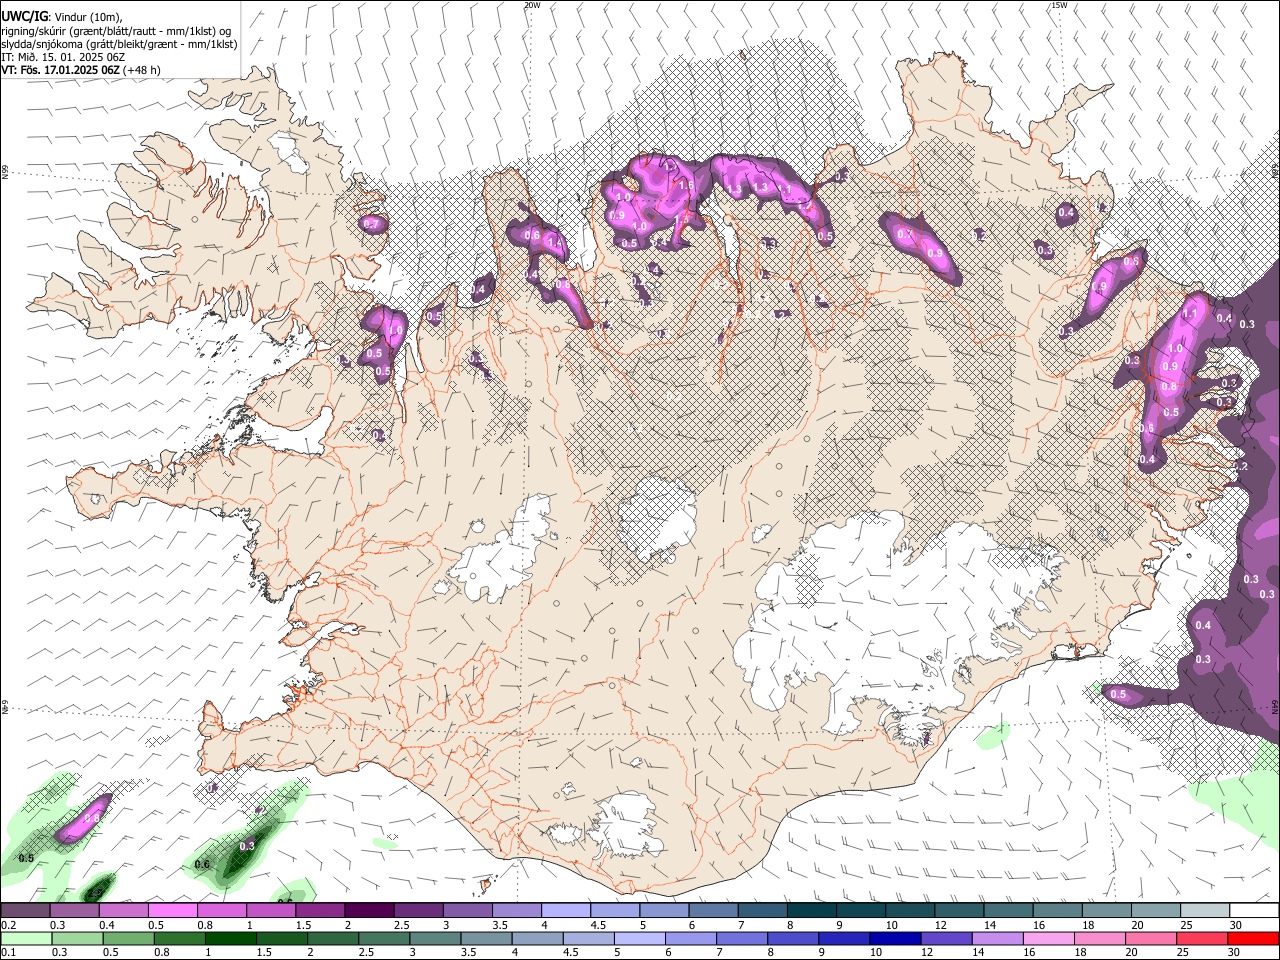This screenshot has height=960, width=1280.
Task: Click the '15W' longitude label at top
Action: [x=1059, y=5]
